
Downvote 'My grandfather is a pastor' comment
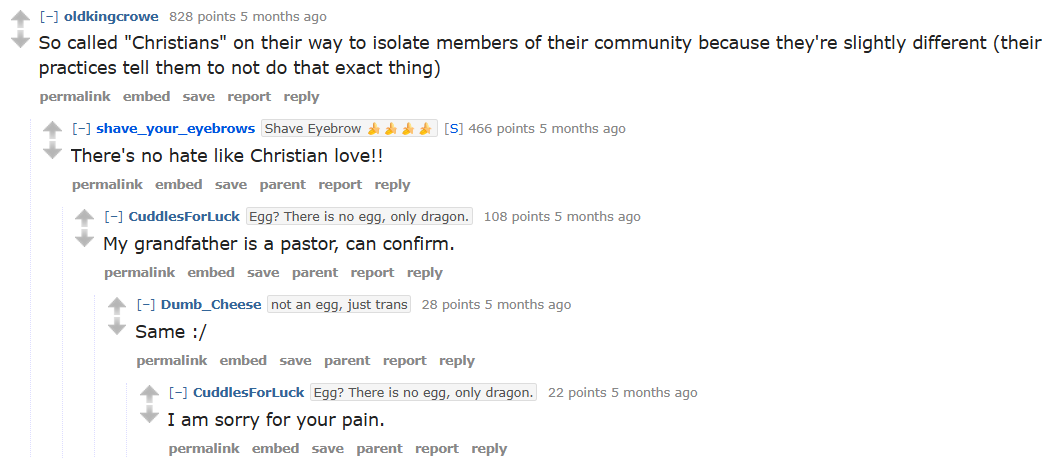tap(85, 239)
